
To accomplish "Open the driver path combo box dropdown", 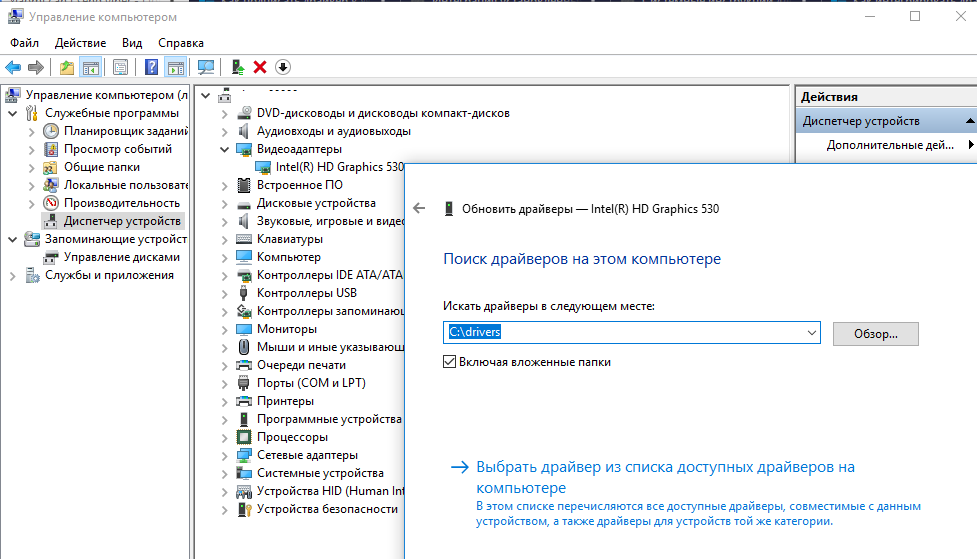I will tap(810, 333).
